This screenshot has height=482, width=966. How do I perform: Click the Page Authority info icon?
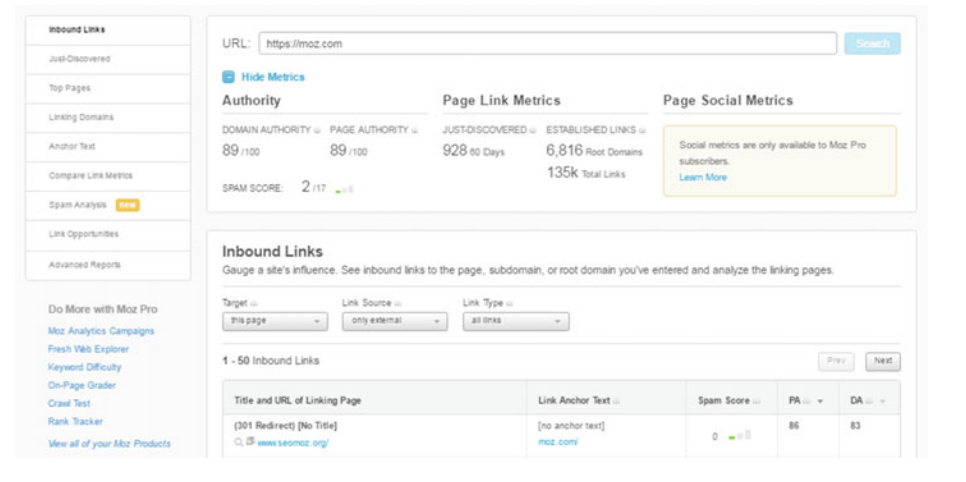415,131
